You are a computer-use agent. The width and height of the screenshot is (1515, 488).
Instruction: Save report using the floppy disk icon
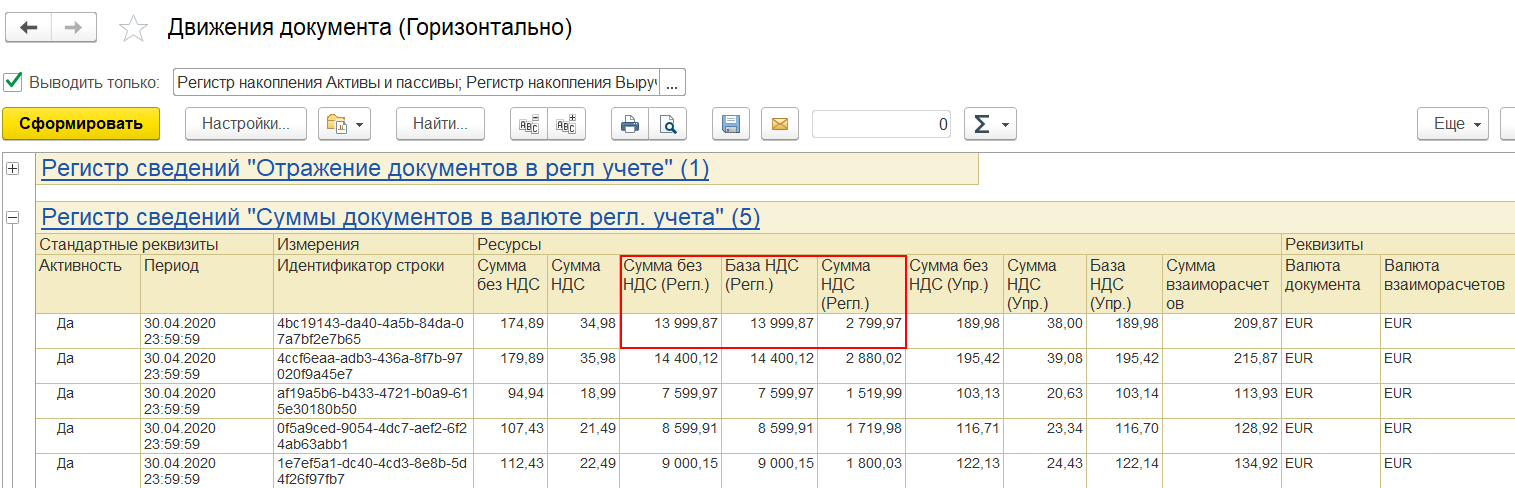(x=731, y=124)
